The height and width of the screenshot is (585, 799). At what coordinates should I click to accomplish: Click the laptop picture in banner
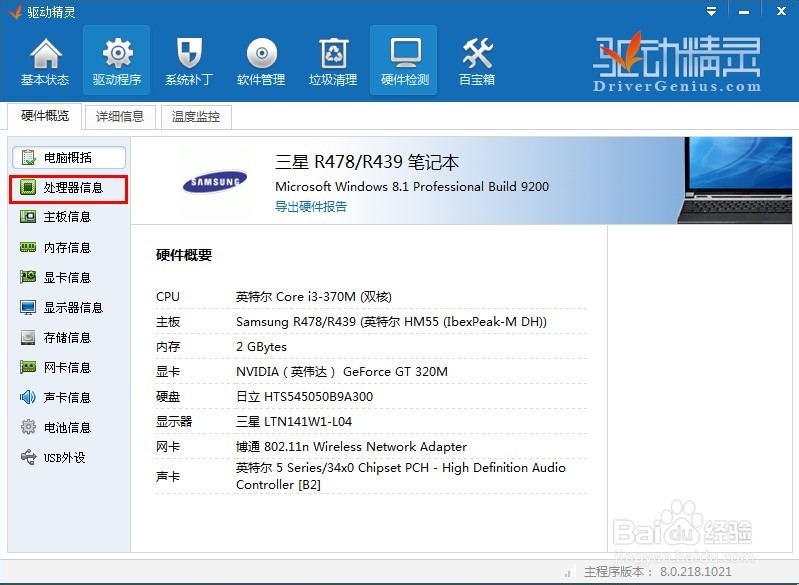coord(734,180)
